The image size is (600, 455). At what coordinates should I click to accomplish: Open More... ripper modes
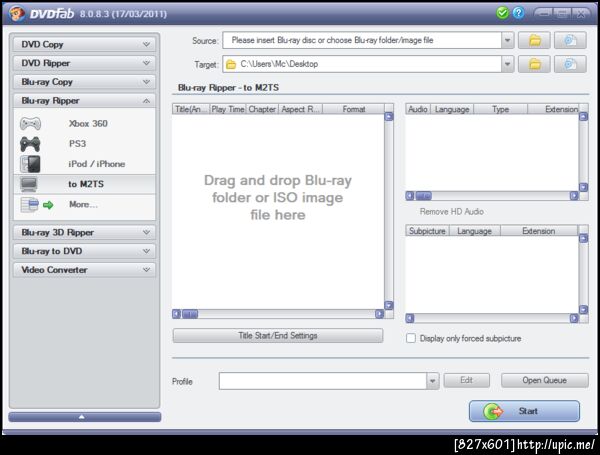85,204
